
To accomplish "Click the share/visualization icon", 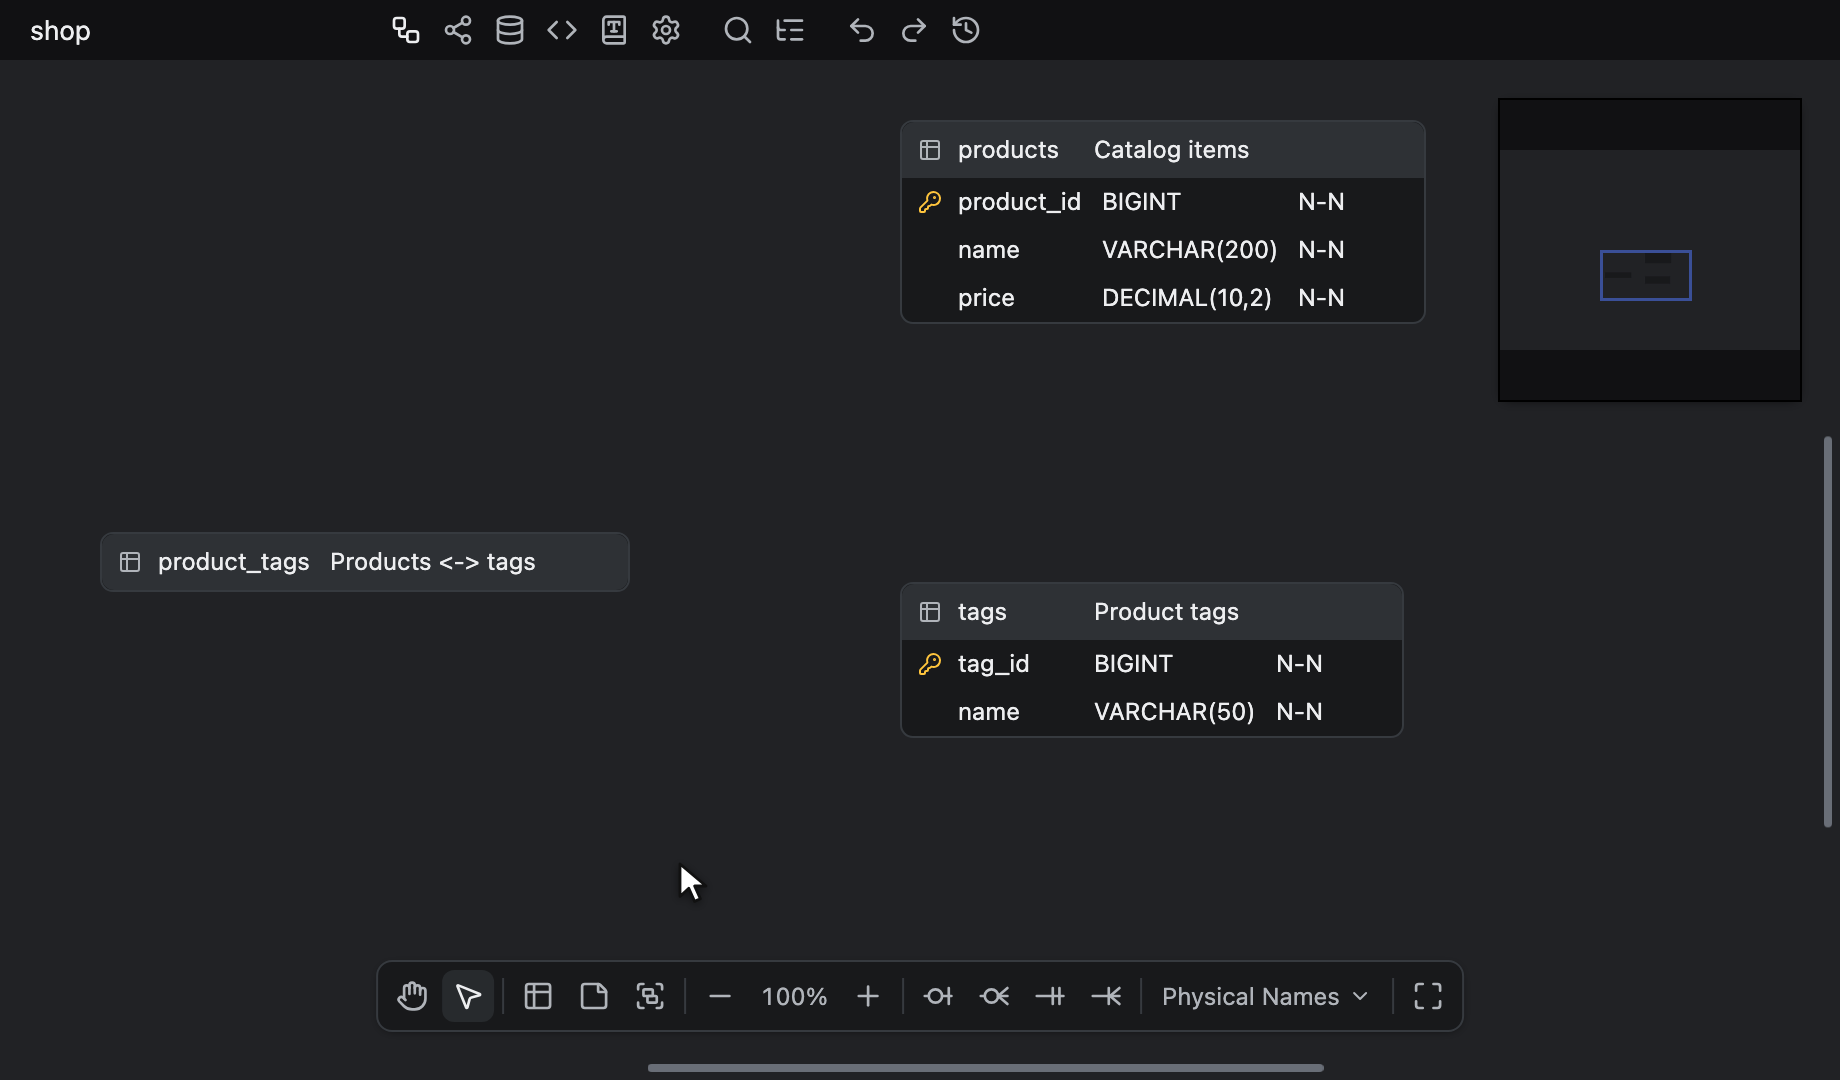I will point(458,30).
